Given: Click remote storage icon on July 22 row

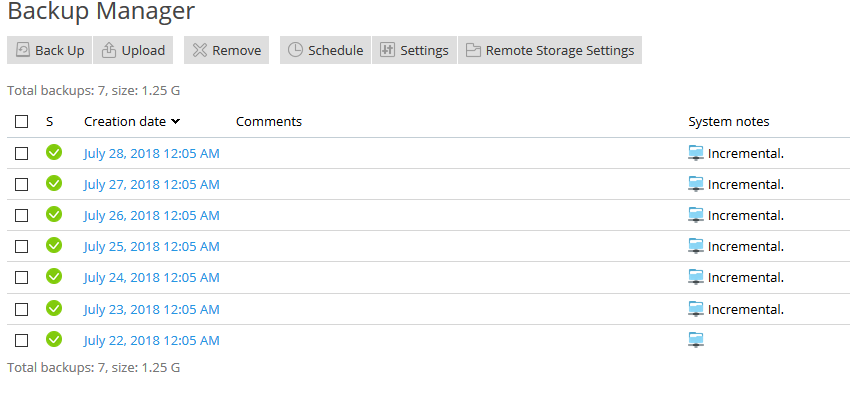Looking at the screenshot, I should [696, 340].
